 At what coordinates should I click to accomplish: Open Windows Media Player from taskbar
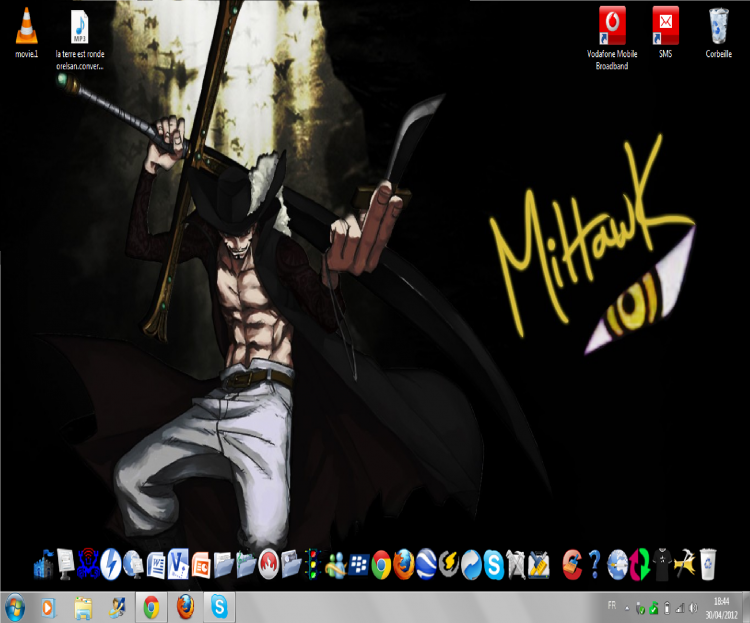[47, 608]
